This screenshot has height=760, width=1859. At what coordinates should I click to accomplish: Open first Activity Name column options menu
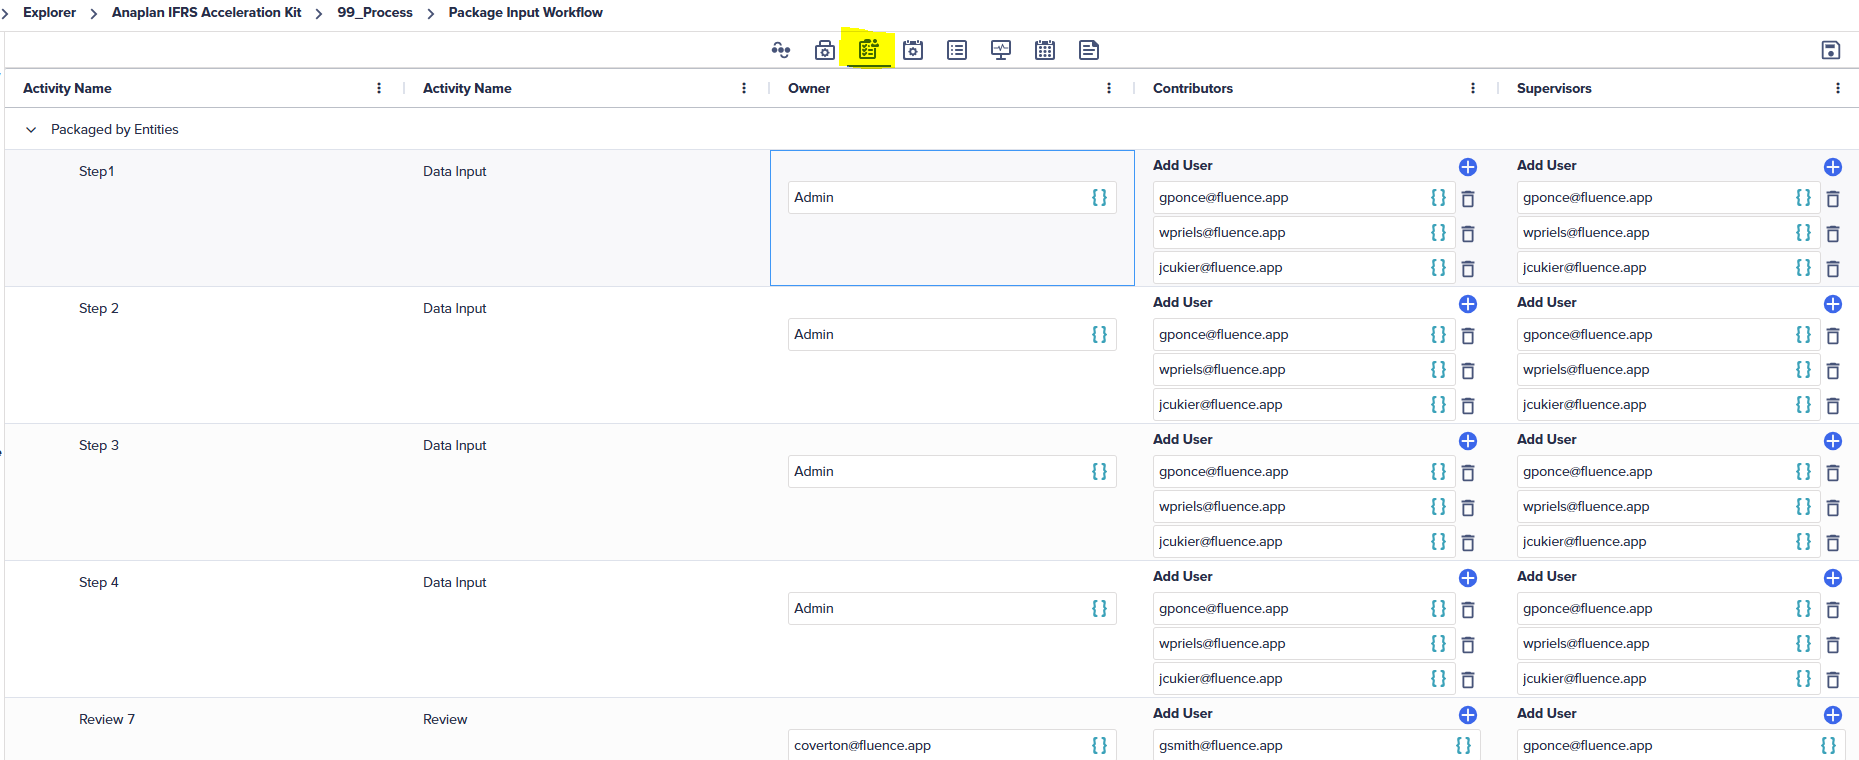point(379,88)
